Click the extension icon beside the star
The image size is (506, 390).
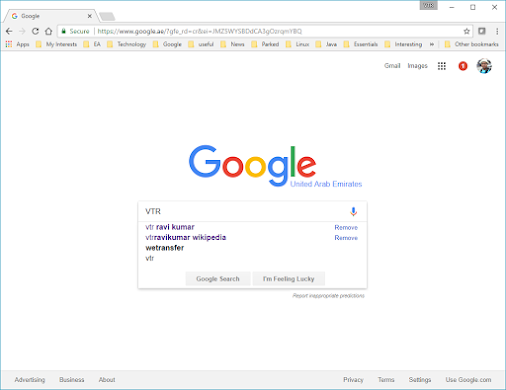coord(482,31)
